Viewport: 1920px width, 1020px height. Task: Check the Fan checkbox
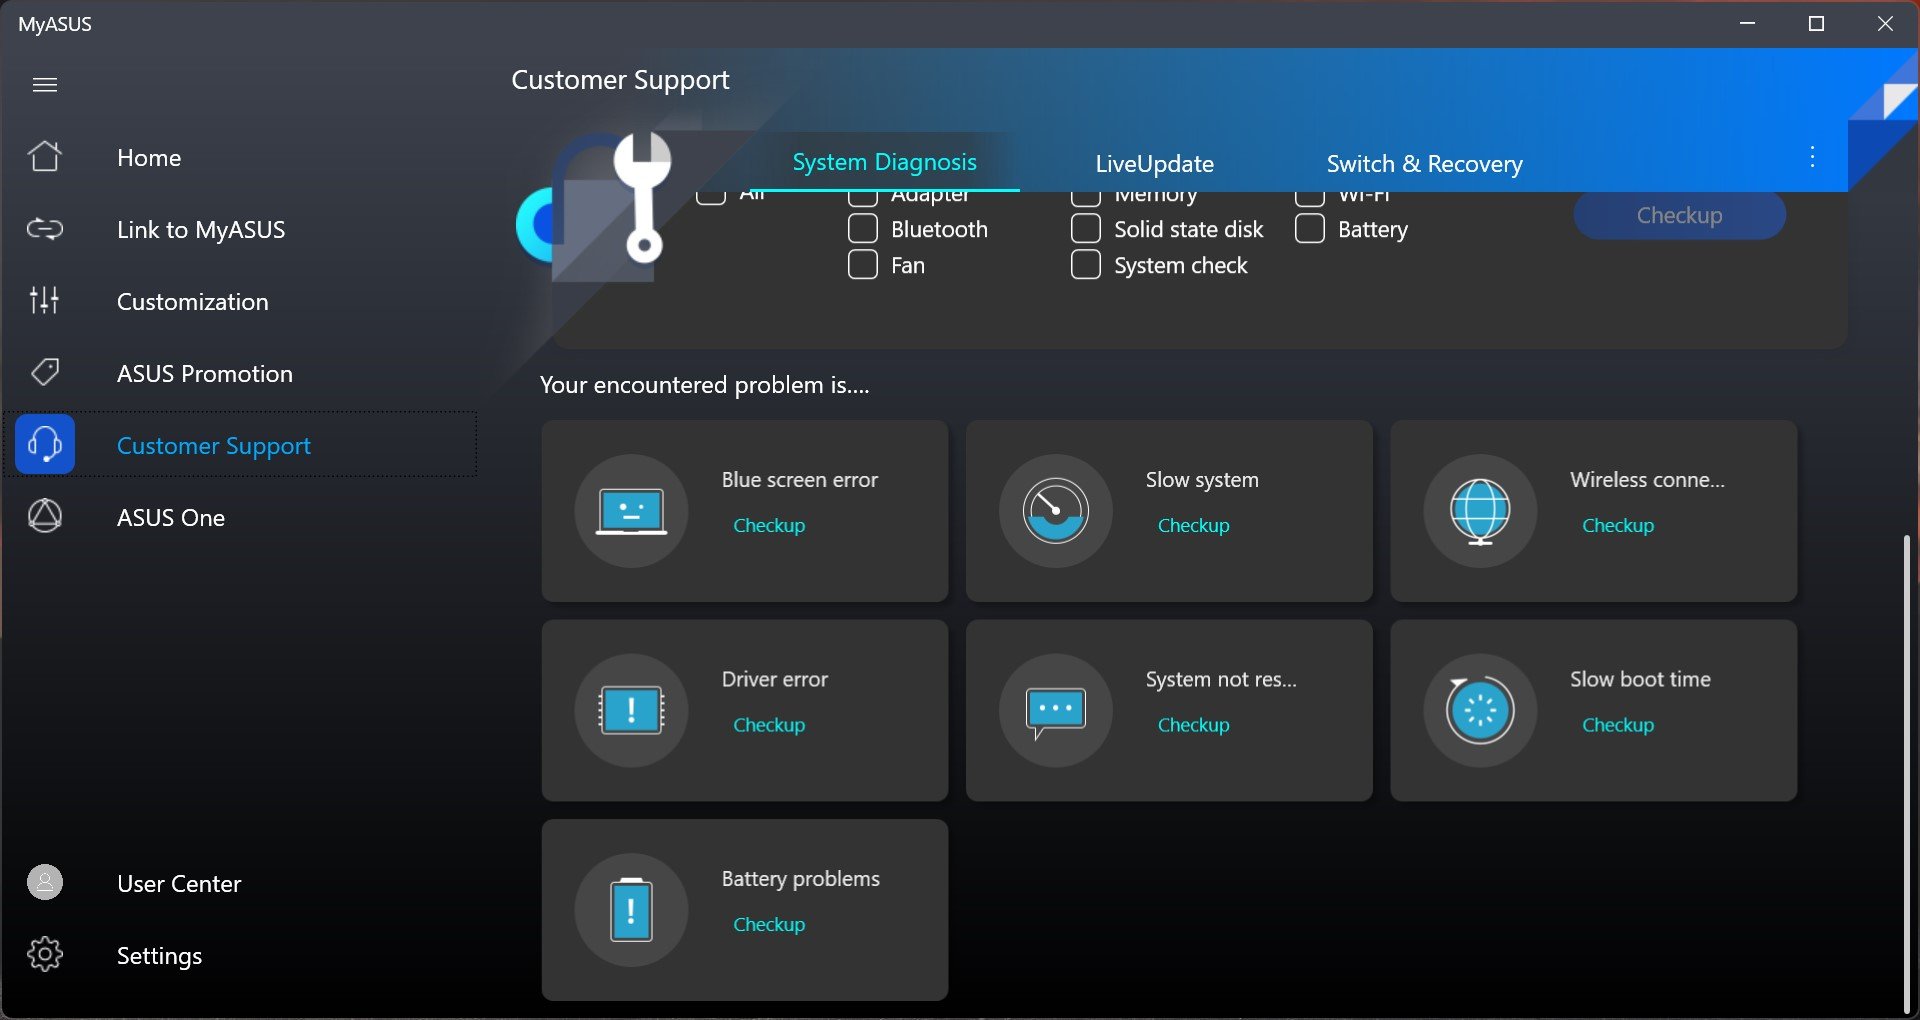(863, 265)
